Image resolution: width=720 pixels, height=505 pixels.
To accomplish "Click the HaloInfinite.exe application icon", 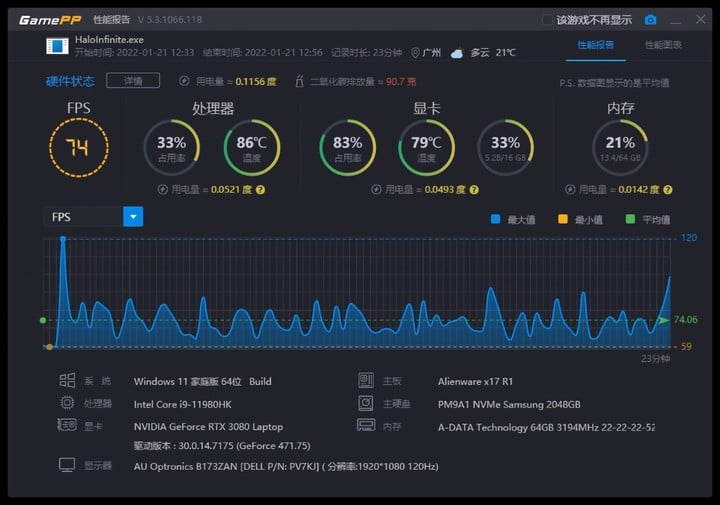I will tap(58, 46).
